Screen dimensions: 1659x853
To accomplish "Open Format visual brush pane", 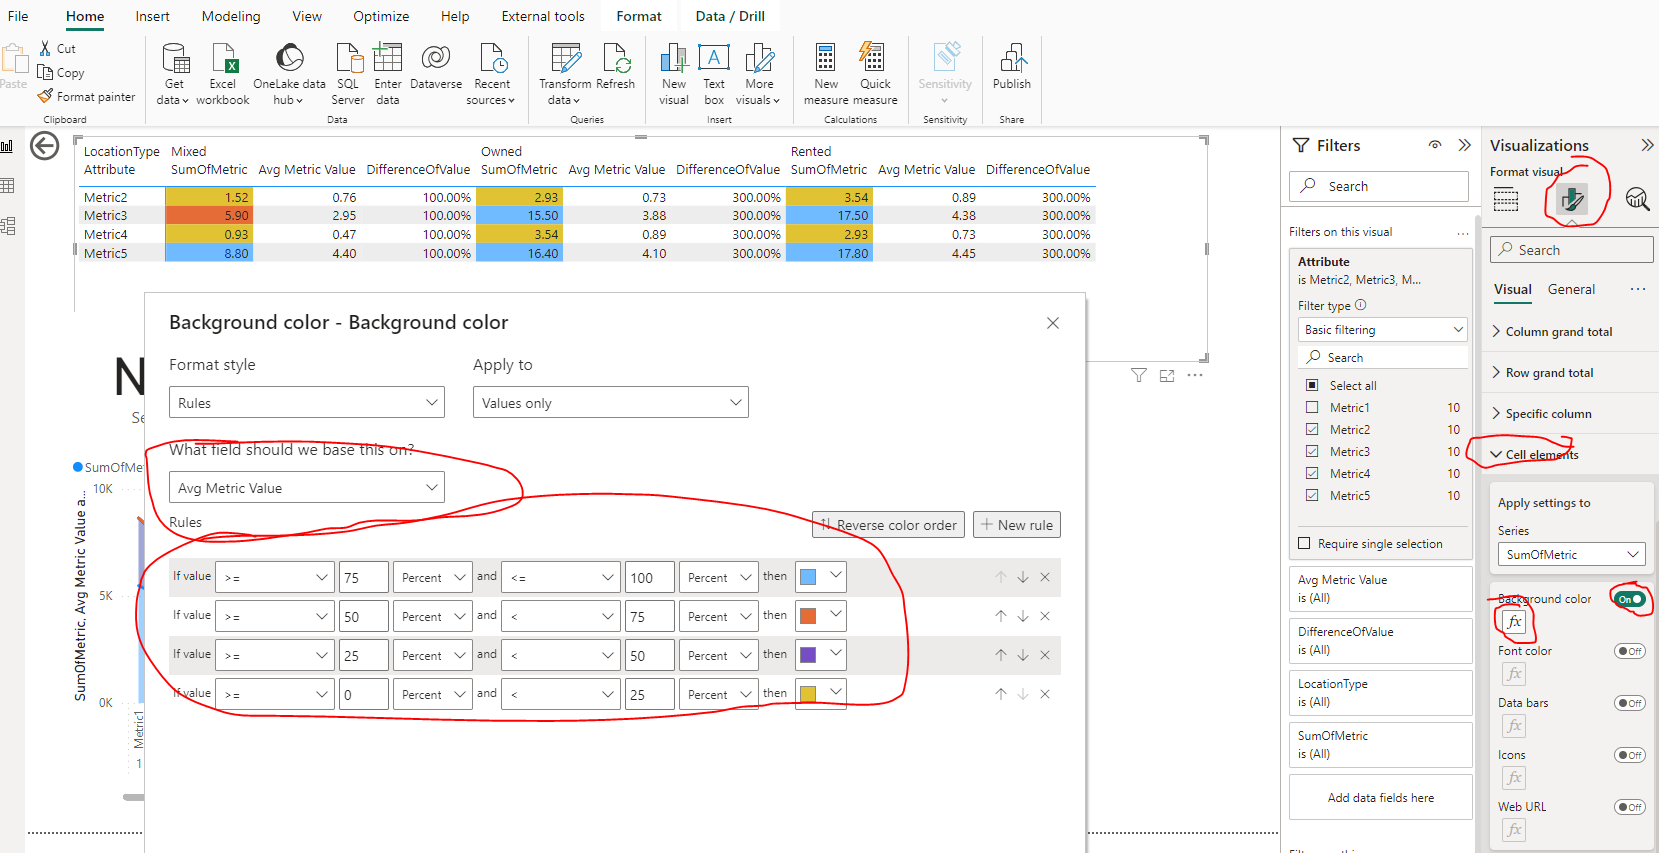I will pos(1572,198).
